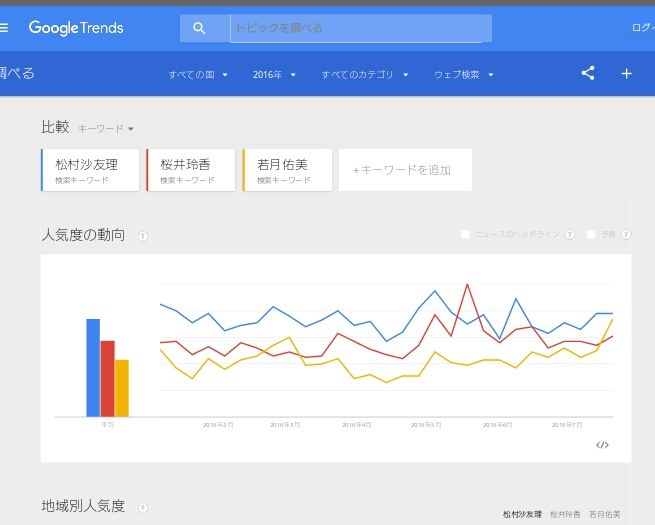Open the embed code icon under chart
The image size is (655, 525).
(602, 444)
